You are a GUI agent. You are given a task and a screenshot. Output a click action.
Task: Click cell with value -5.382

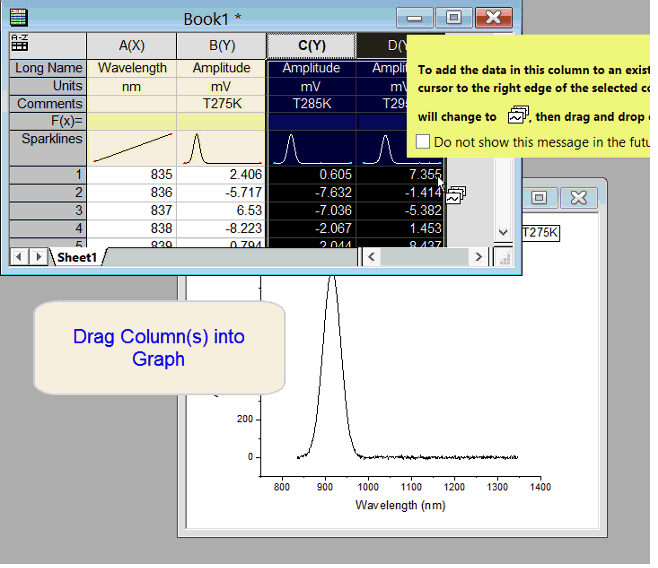point(400,211)
